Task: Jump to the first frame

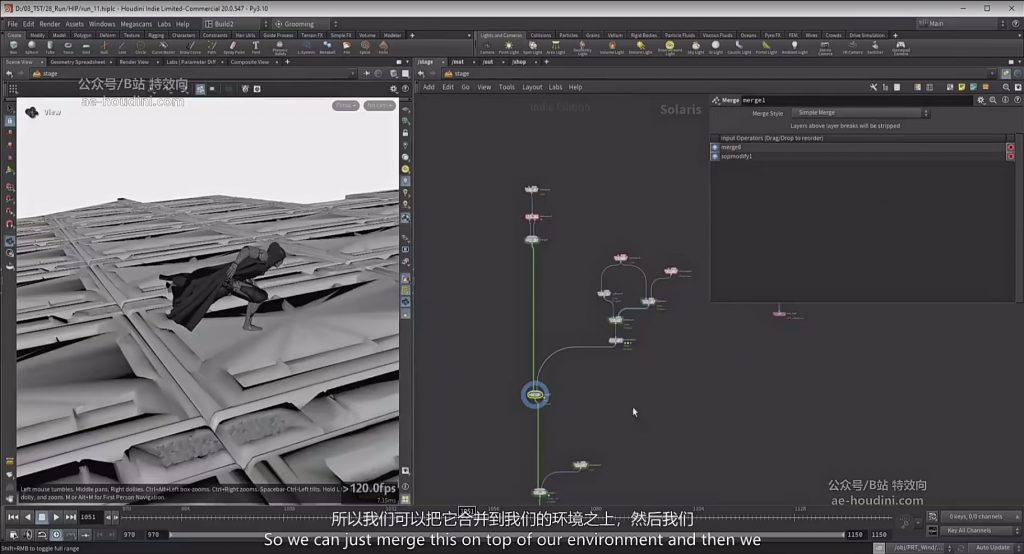Action: pos(13,517)
